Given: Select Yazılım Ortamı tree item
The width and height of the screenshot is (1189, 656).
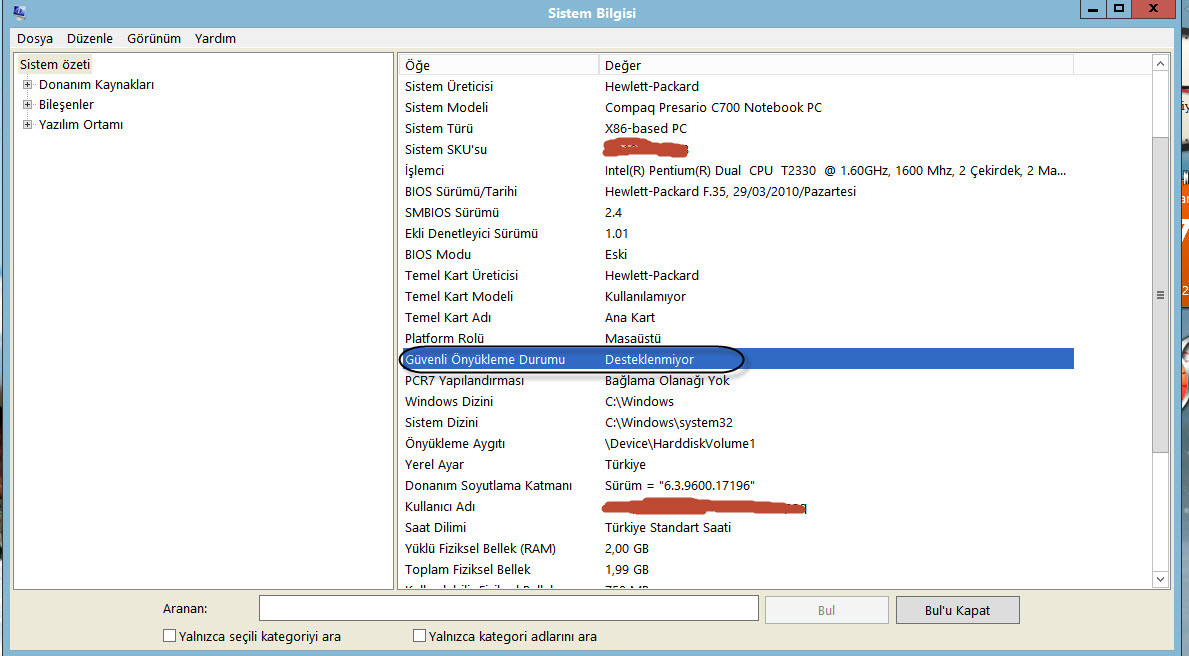Looking at the screenshot, I should point(81,124).
